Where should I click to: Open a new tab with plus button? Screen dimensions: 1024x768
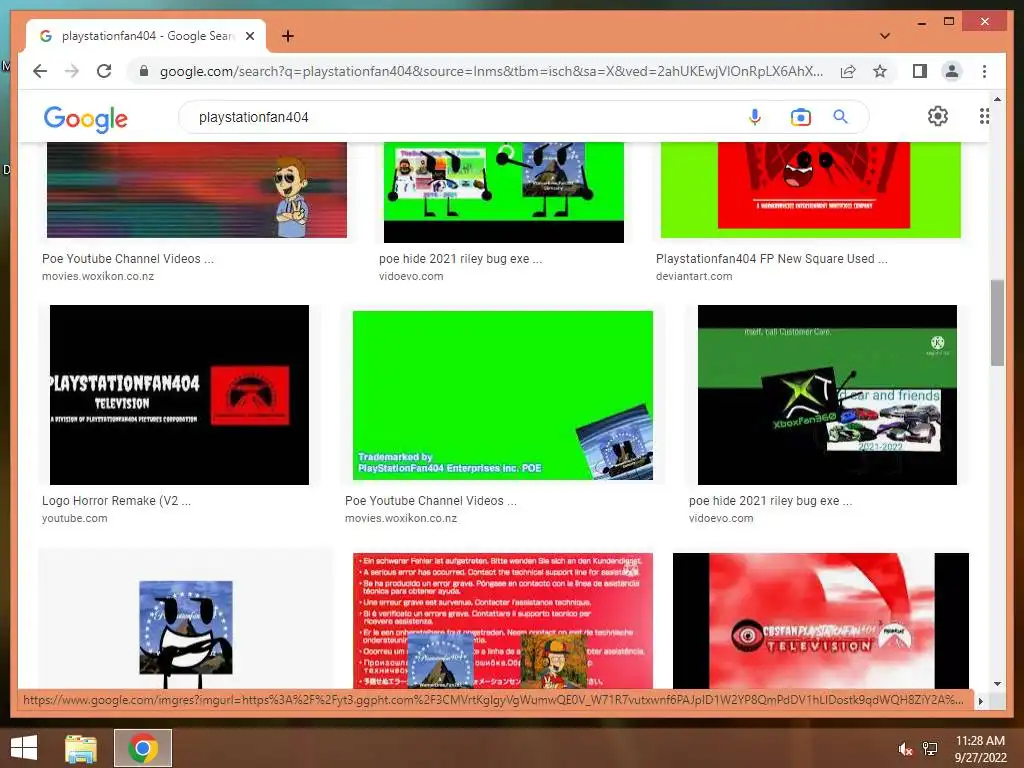287,36
